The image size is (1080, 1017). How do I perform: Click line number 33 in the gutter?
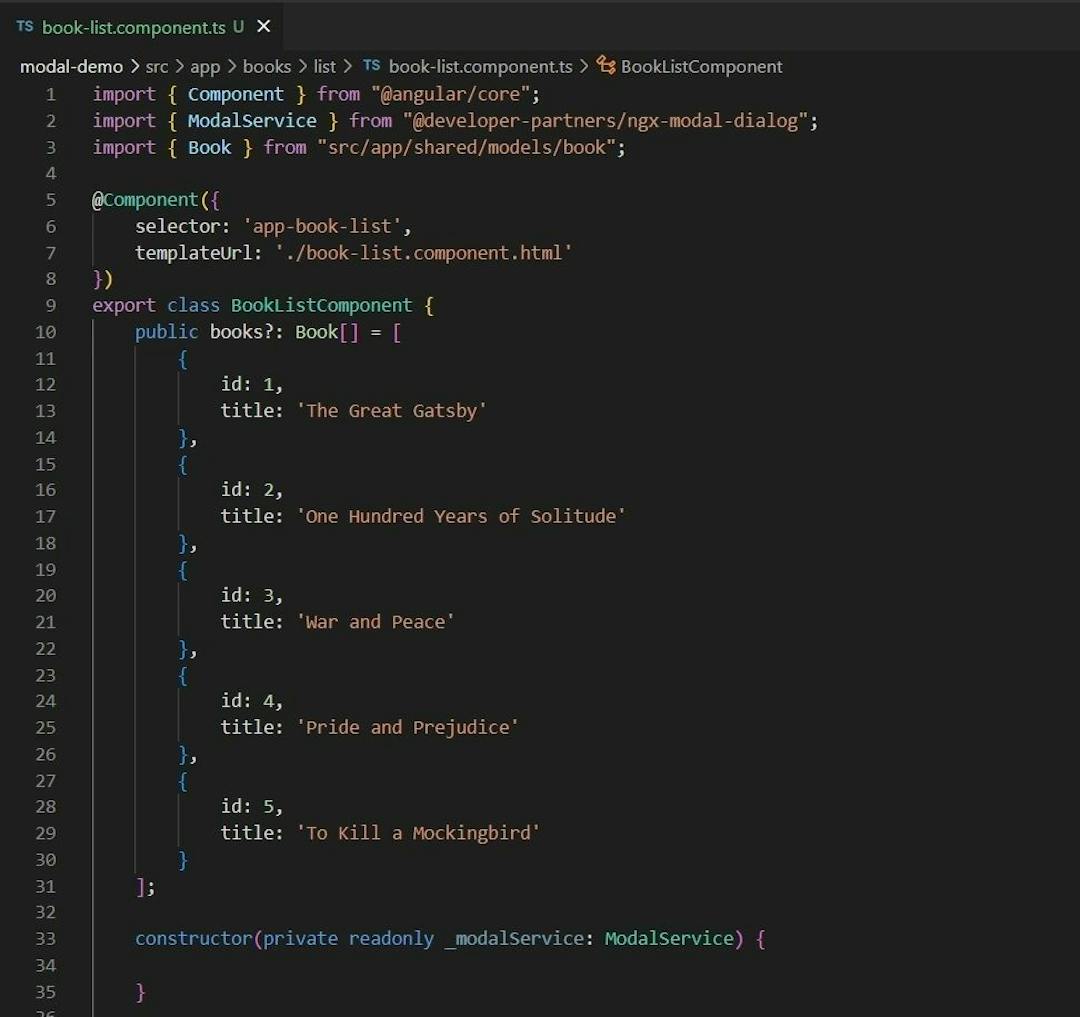(46, 939)
